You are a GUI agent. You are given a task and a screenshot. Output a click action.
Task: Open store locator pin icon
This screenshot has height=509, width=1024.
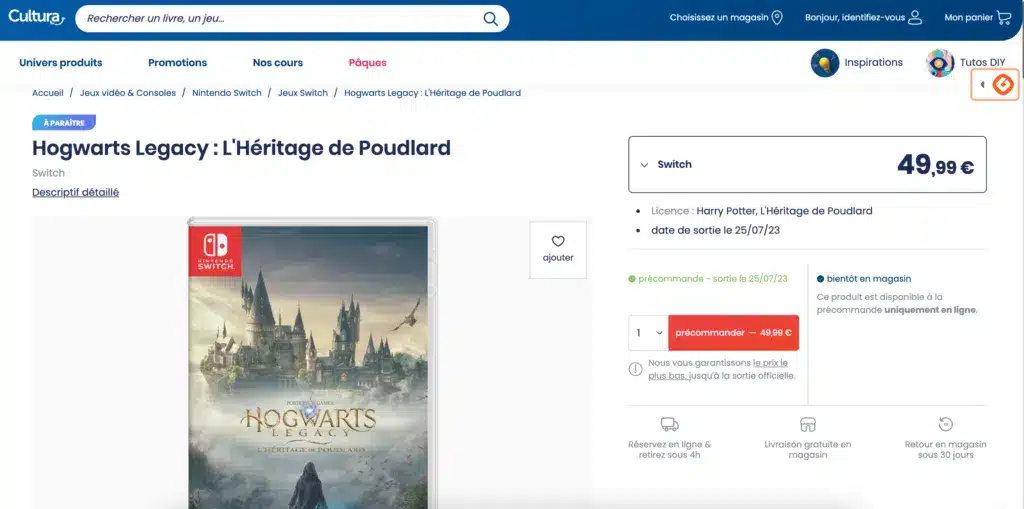coord(777,17)
